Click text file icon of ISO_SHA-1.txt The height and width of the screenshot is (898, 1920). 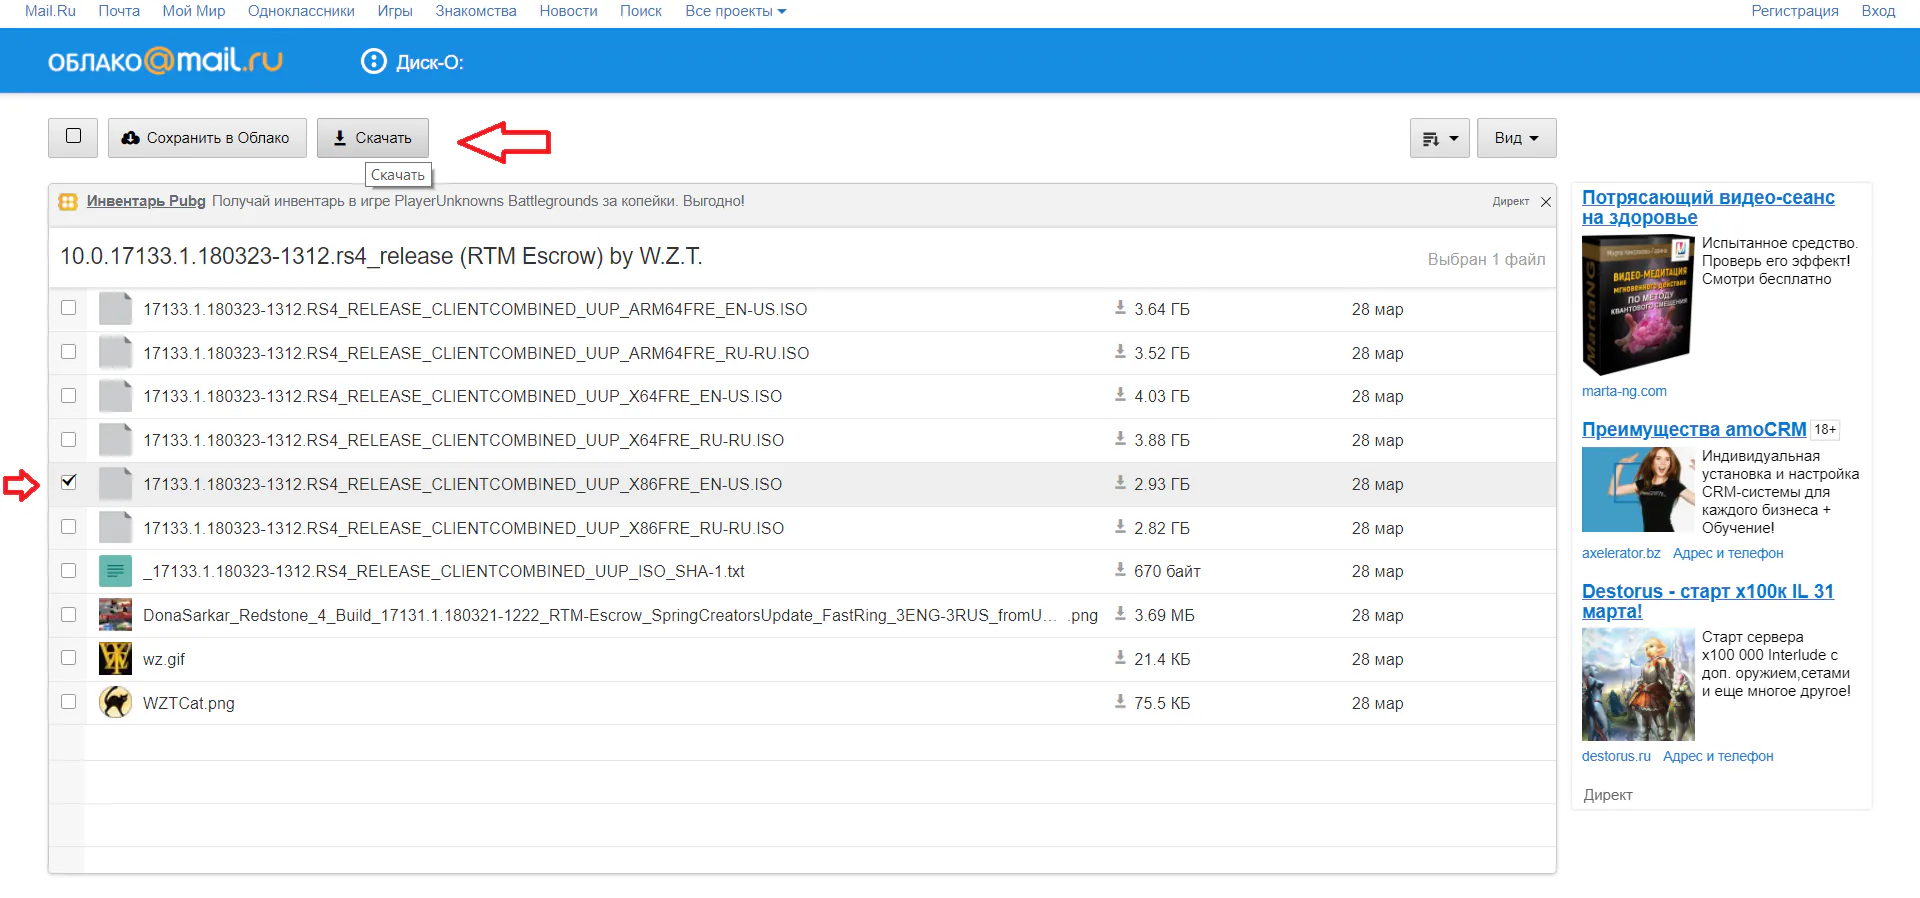116,571
